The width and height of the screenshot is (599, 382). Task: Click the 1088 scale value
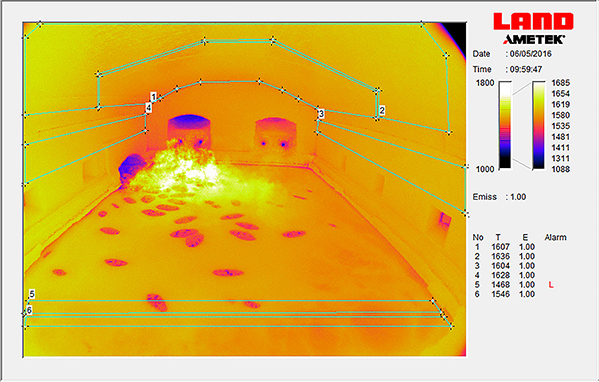coord(560,169)
